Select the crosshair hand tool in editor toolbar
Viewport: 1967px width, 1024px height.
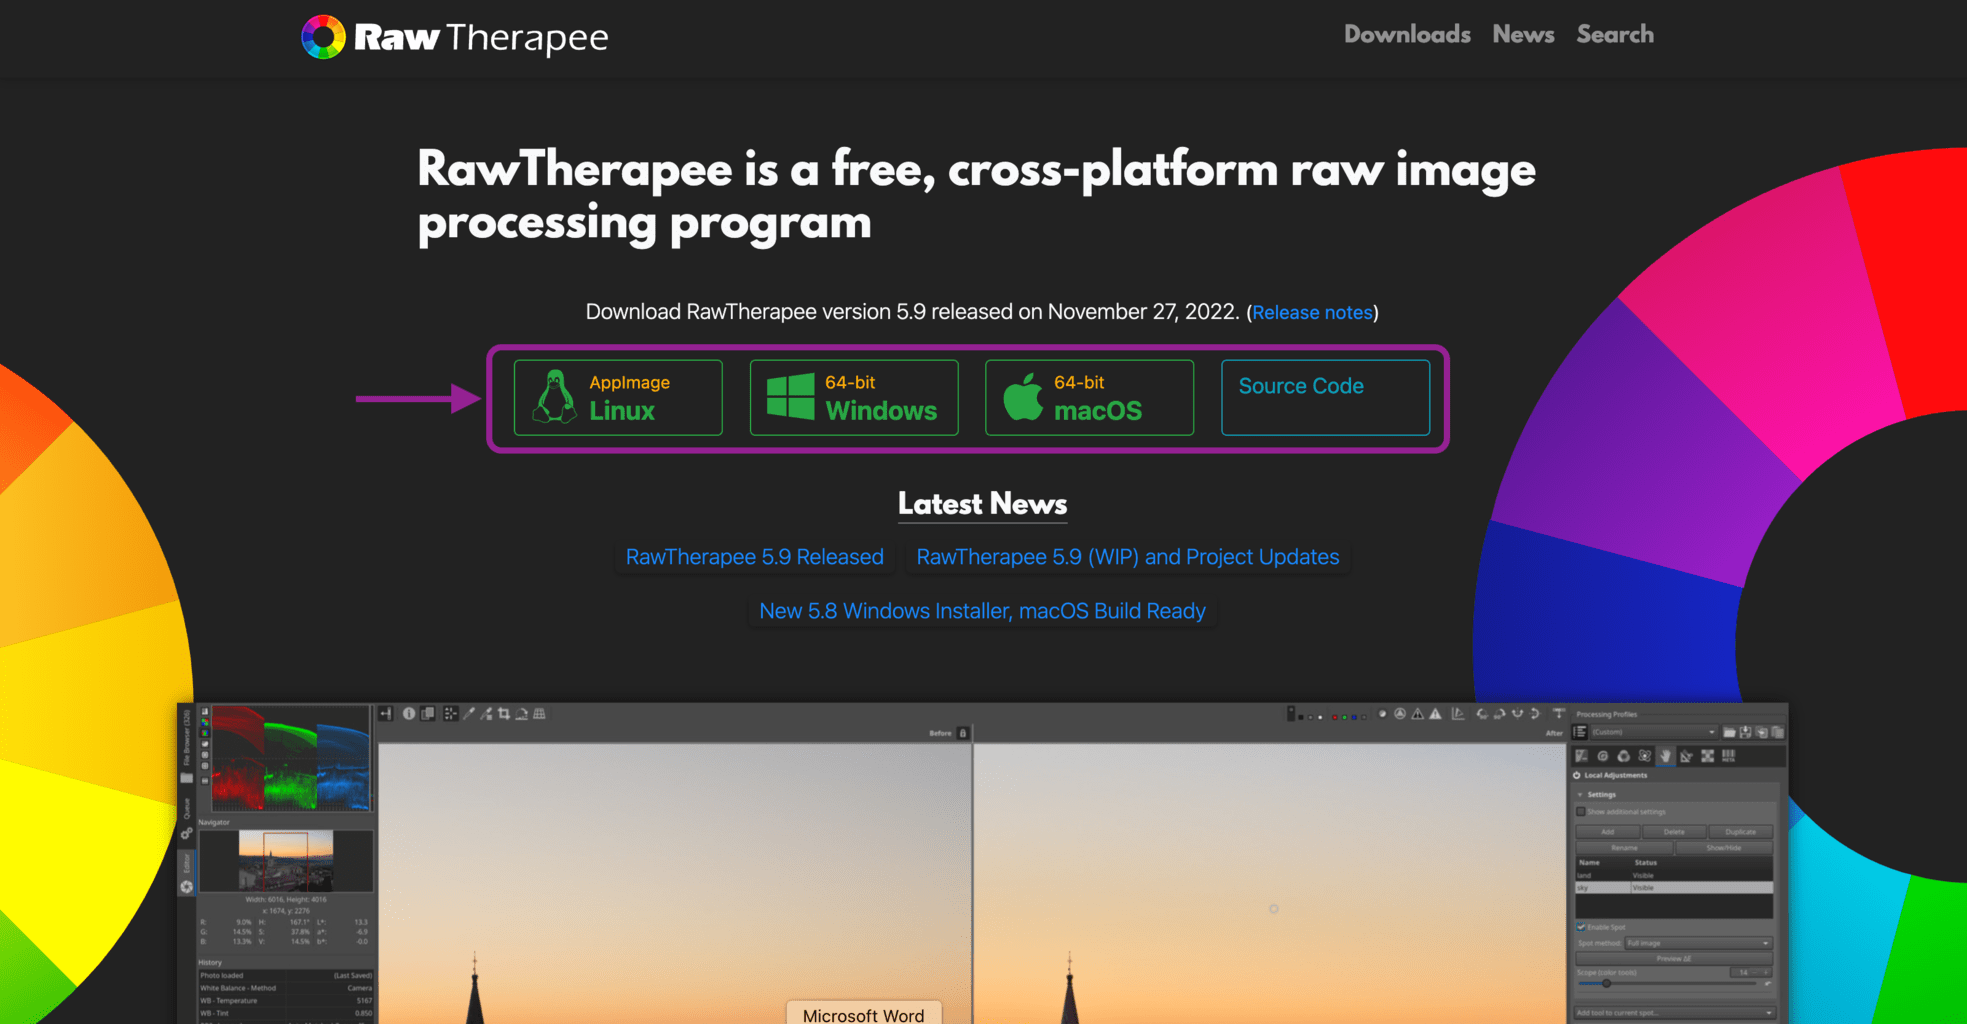point(451,714)
